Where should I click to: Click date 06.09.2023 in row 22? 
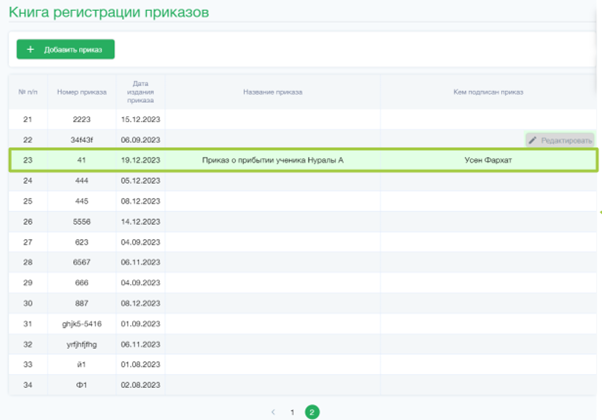(x=141, y=140)
